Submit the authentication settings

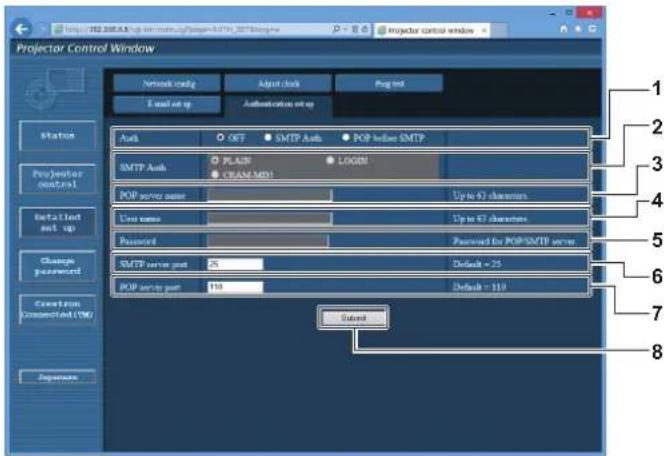point(353,318)
